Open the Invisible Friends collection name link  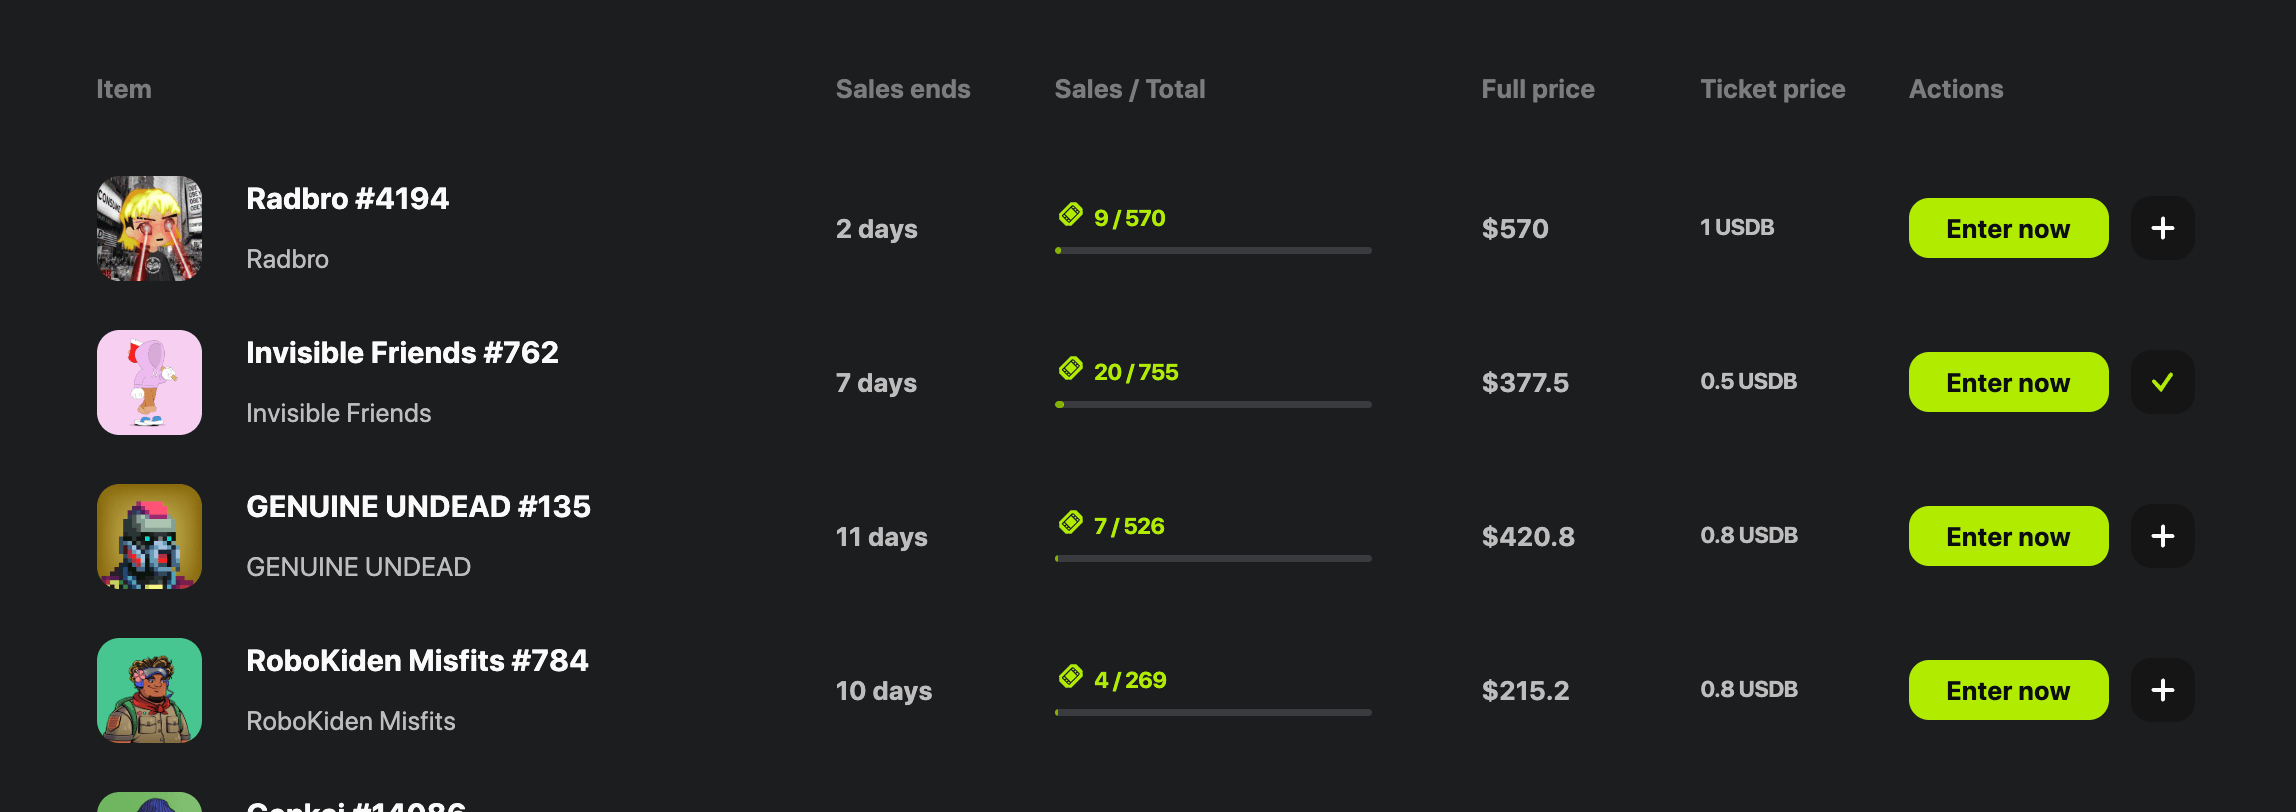click(338, 413)
